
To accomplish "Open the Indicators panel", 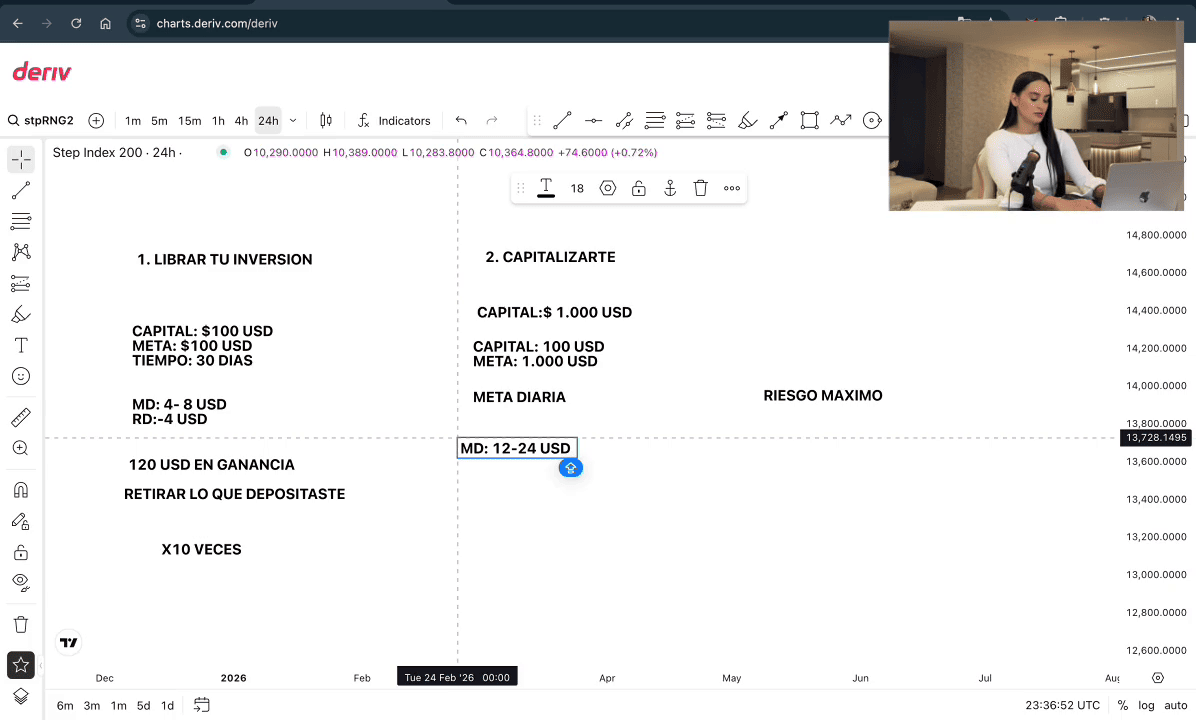I will [x=394, y=121].
